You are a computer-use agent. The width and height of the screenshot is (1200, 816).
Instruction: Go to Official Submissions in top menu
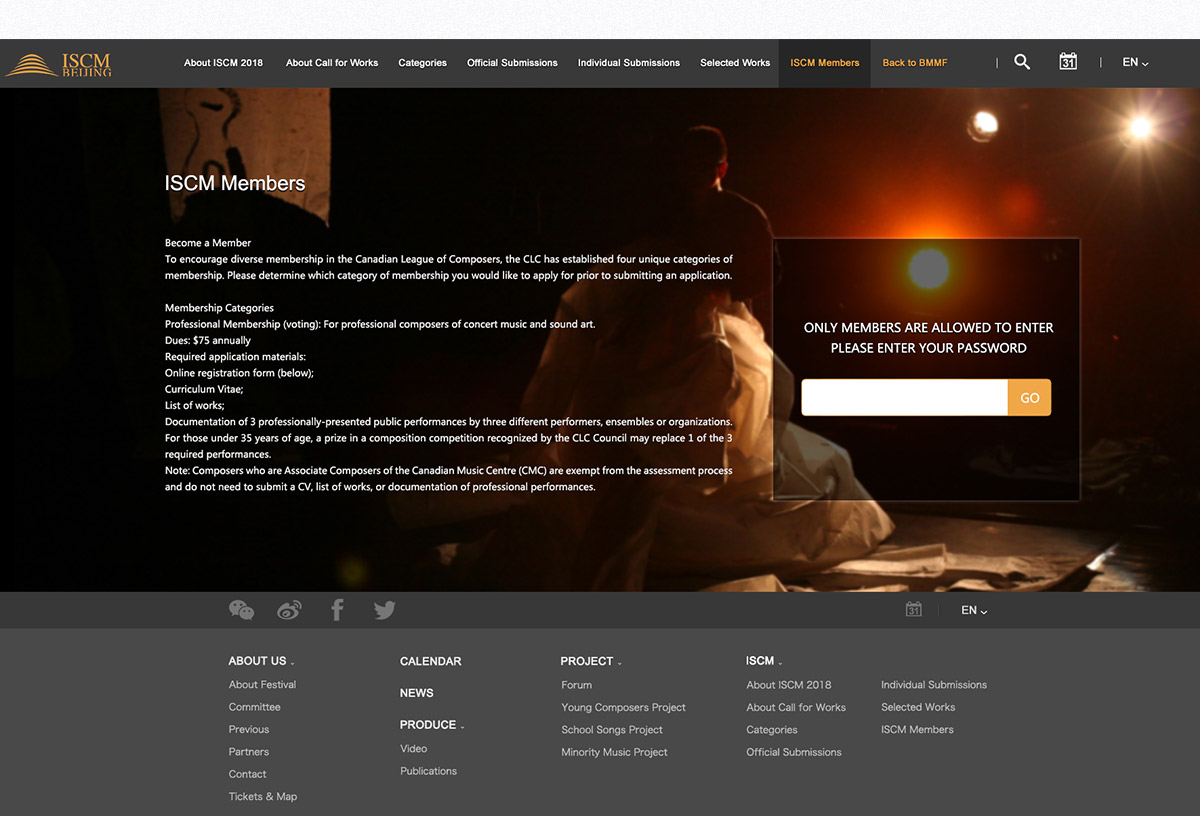[x=512, y=63]
